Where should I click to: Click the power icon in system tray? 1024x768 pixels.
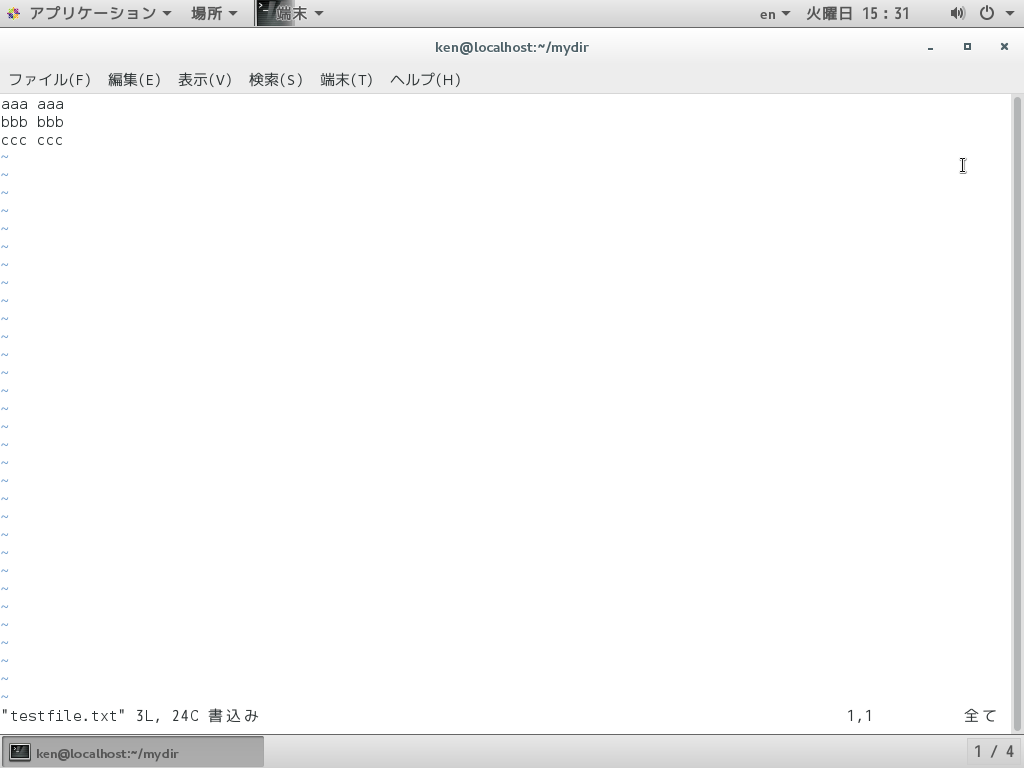point(987,13)
